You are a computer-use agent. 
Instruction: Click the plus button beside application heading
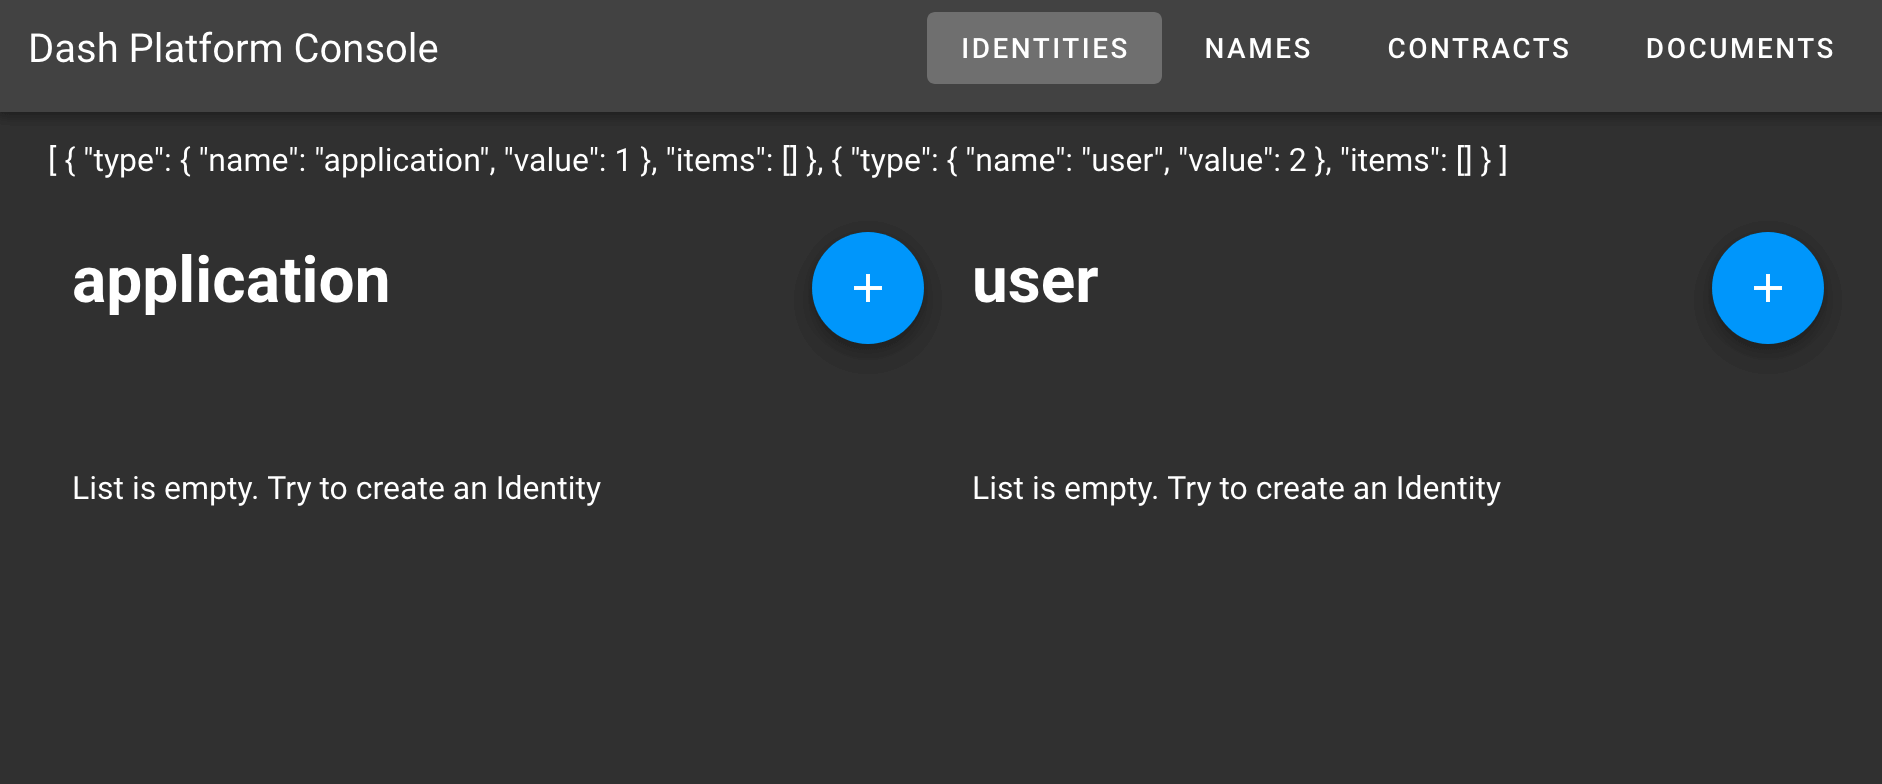point(867,288)
